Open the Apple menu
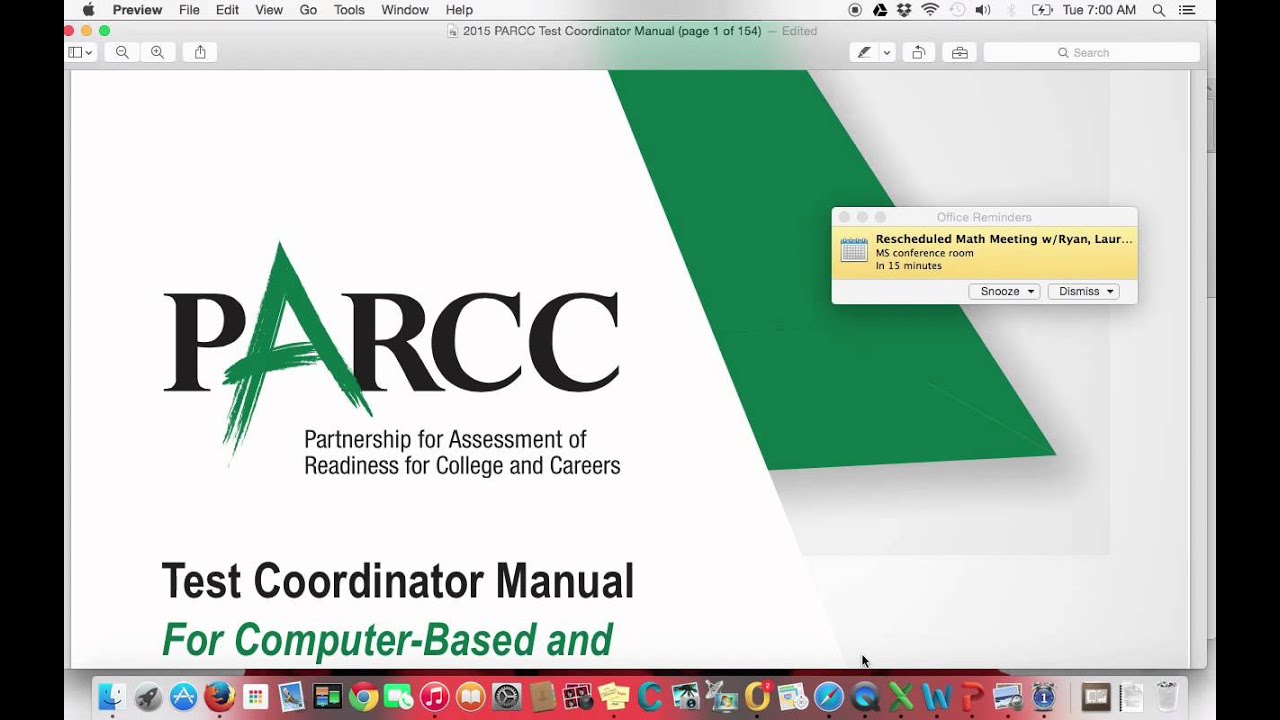 [x=88, y=10]
